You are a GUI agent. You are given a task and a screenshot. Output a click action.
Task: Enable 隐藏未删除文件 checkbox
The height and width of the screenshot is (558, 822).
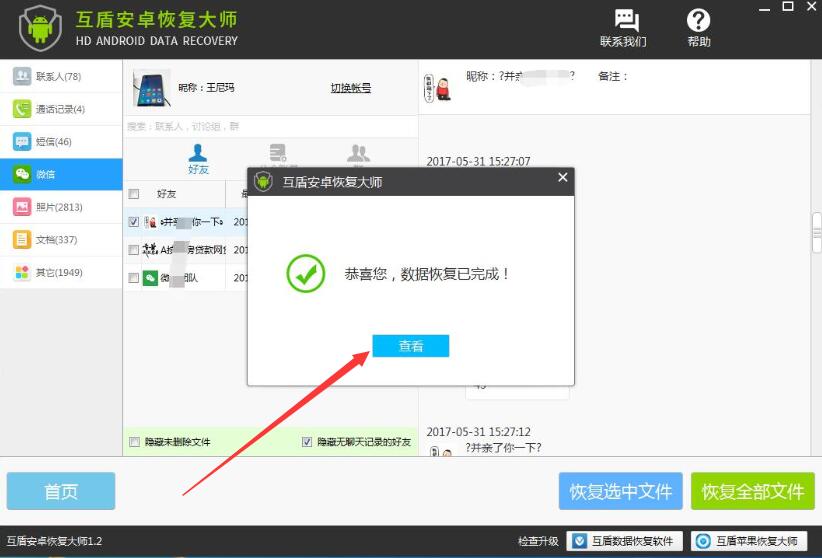pos(134,442)
